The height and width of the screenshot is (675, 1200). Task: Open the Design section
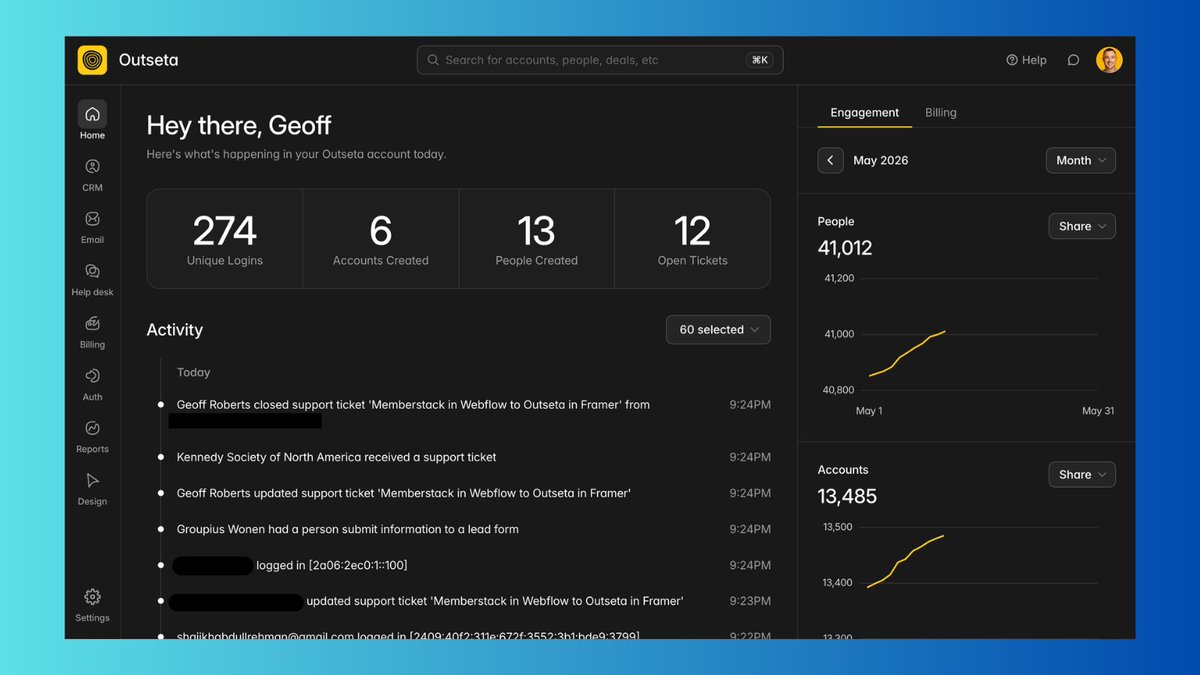click(92, 488)
